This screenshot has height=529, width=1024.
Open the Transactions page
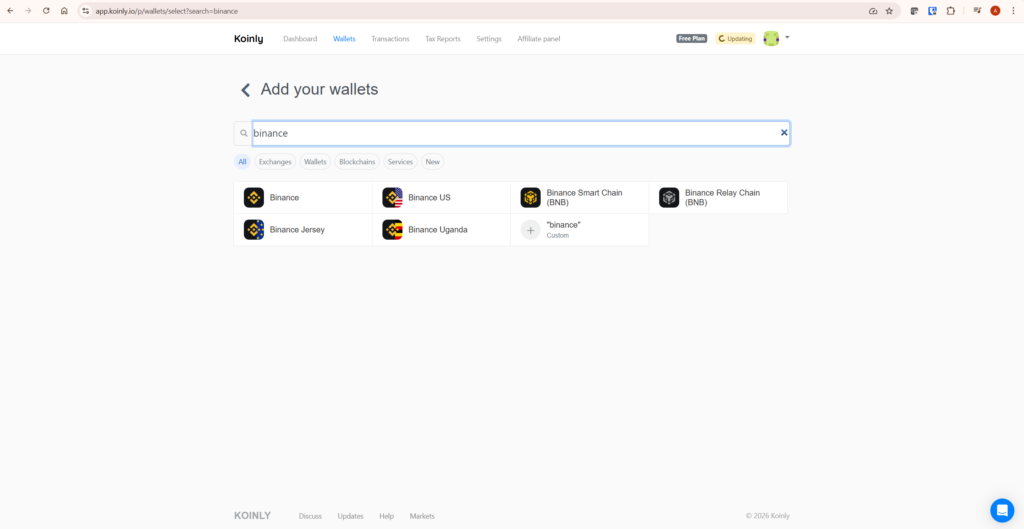(391, 39)
